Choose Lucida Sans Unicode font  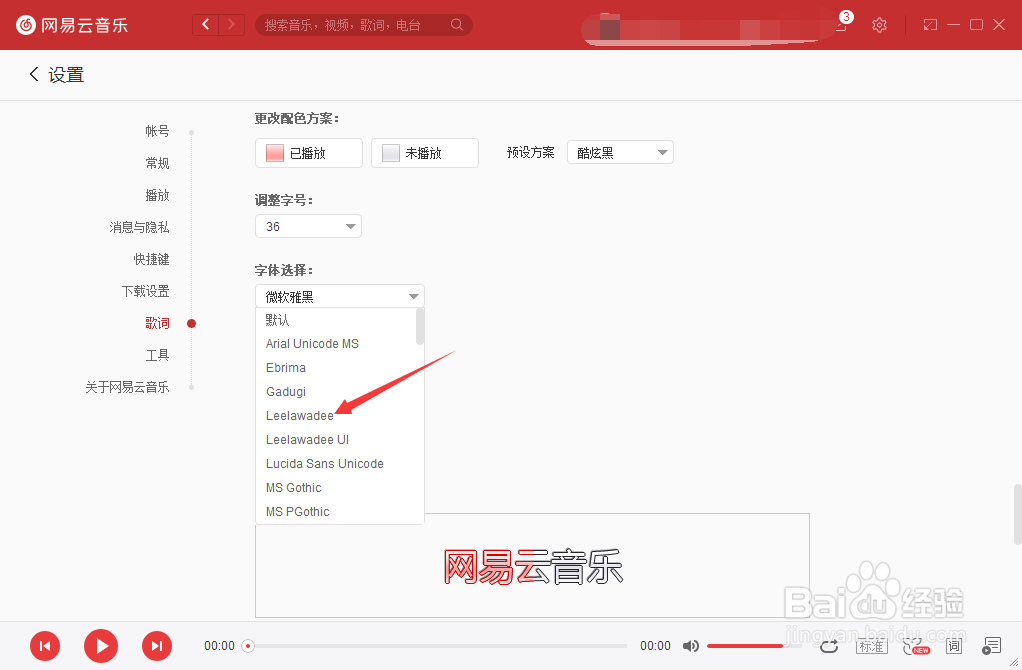click(336, 463)
